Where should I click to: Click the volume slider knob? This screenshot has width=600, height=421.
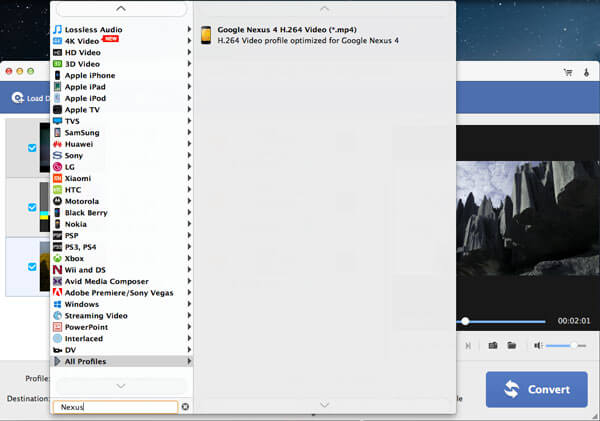(x=573, y=346)
